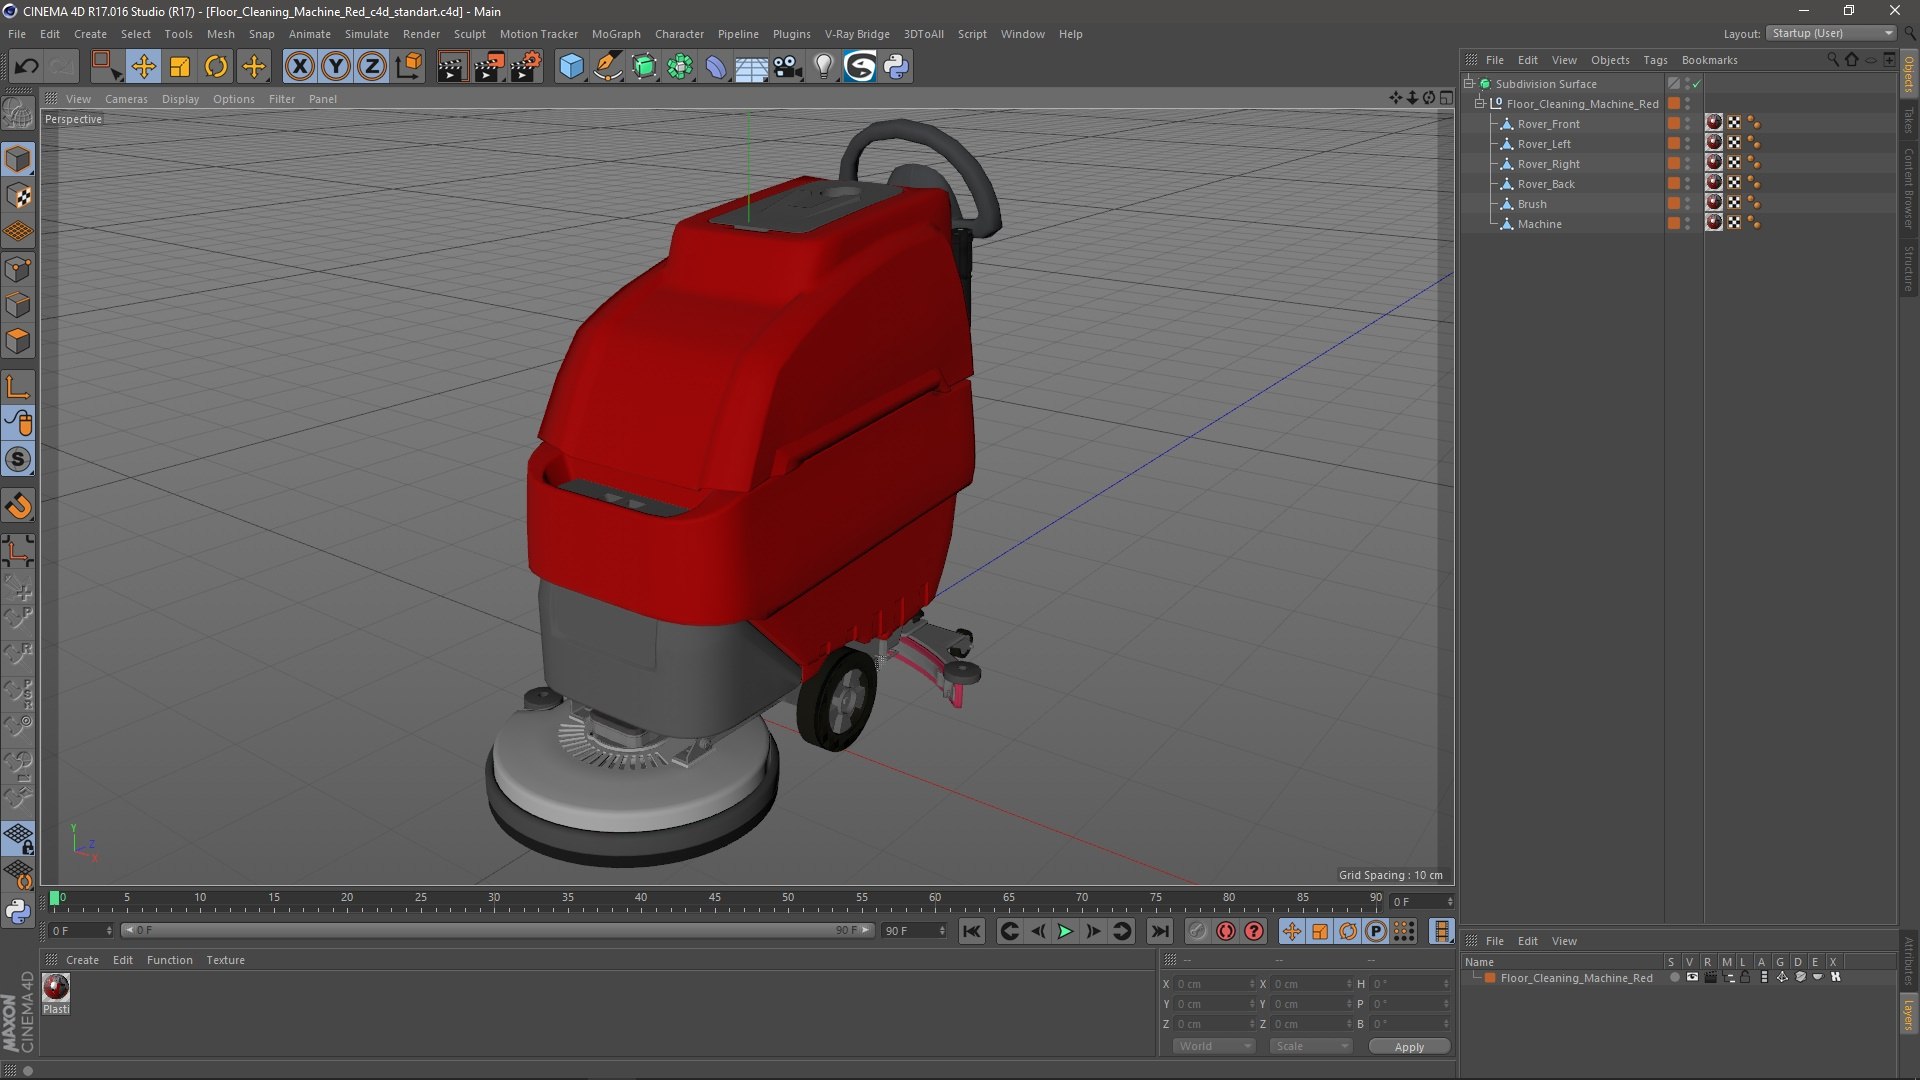Add a Light object
The width and height of the screenshot is (1920, 1080).
(824, 66)
